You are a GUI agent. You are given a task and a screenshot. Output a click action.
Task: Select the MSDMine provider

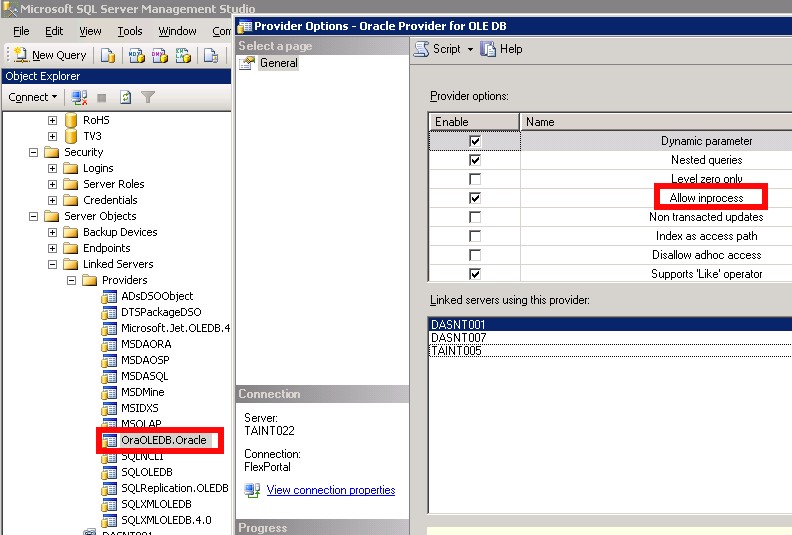(143, 392)
